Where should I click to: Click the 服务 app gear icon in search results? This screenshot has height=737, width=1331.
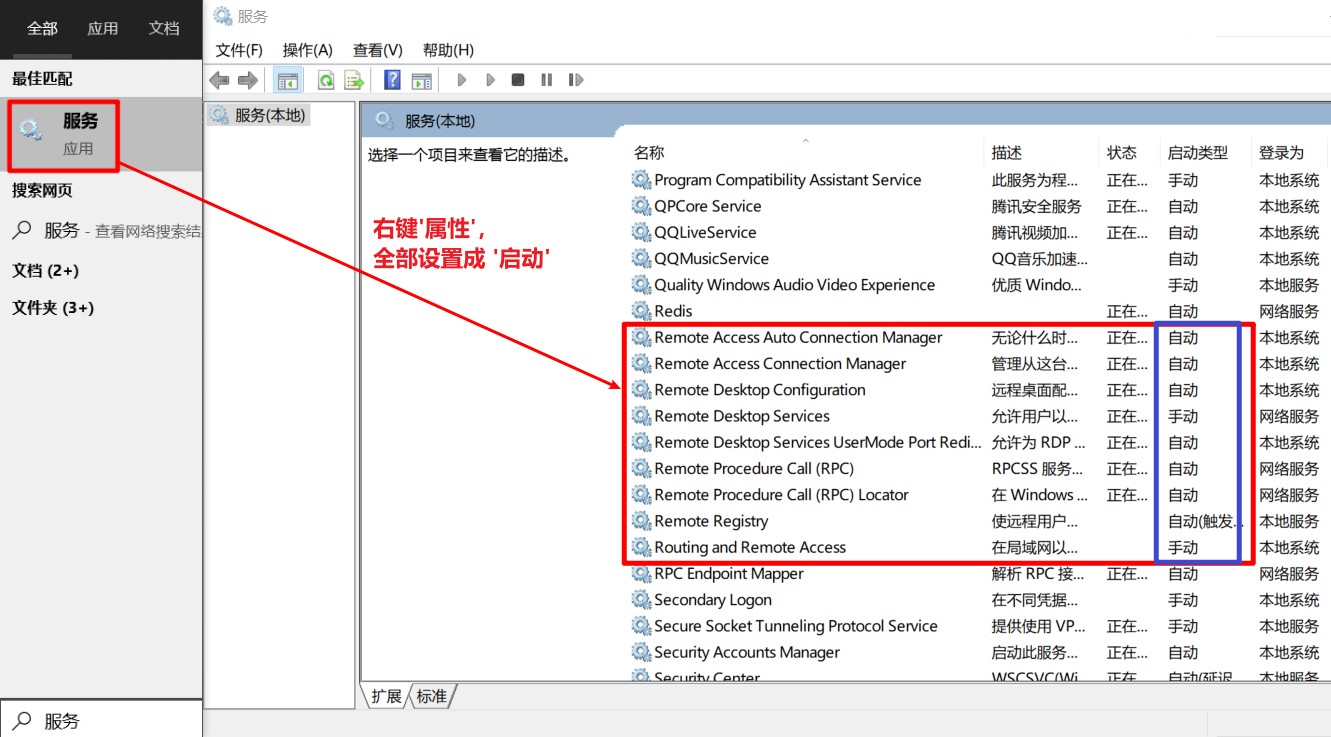tap(31, 130)
